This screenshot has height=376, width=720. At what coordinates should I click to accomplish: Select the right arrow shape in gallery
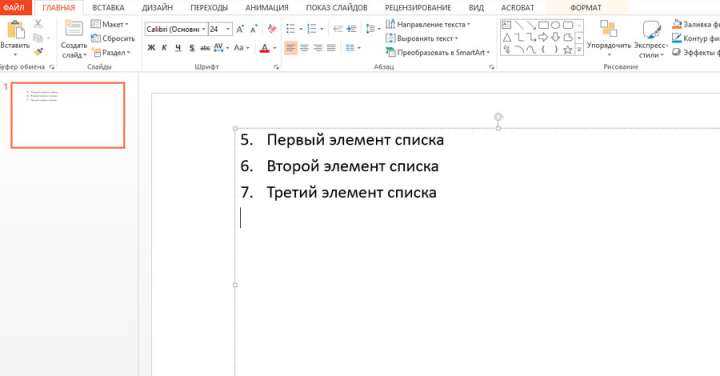tap(543, 37)
